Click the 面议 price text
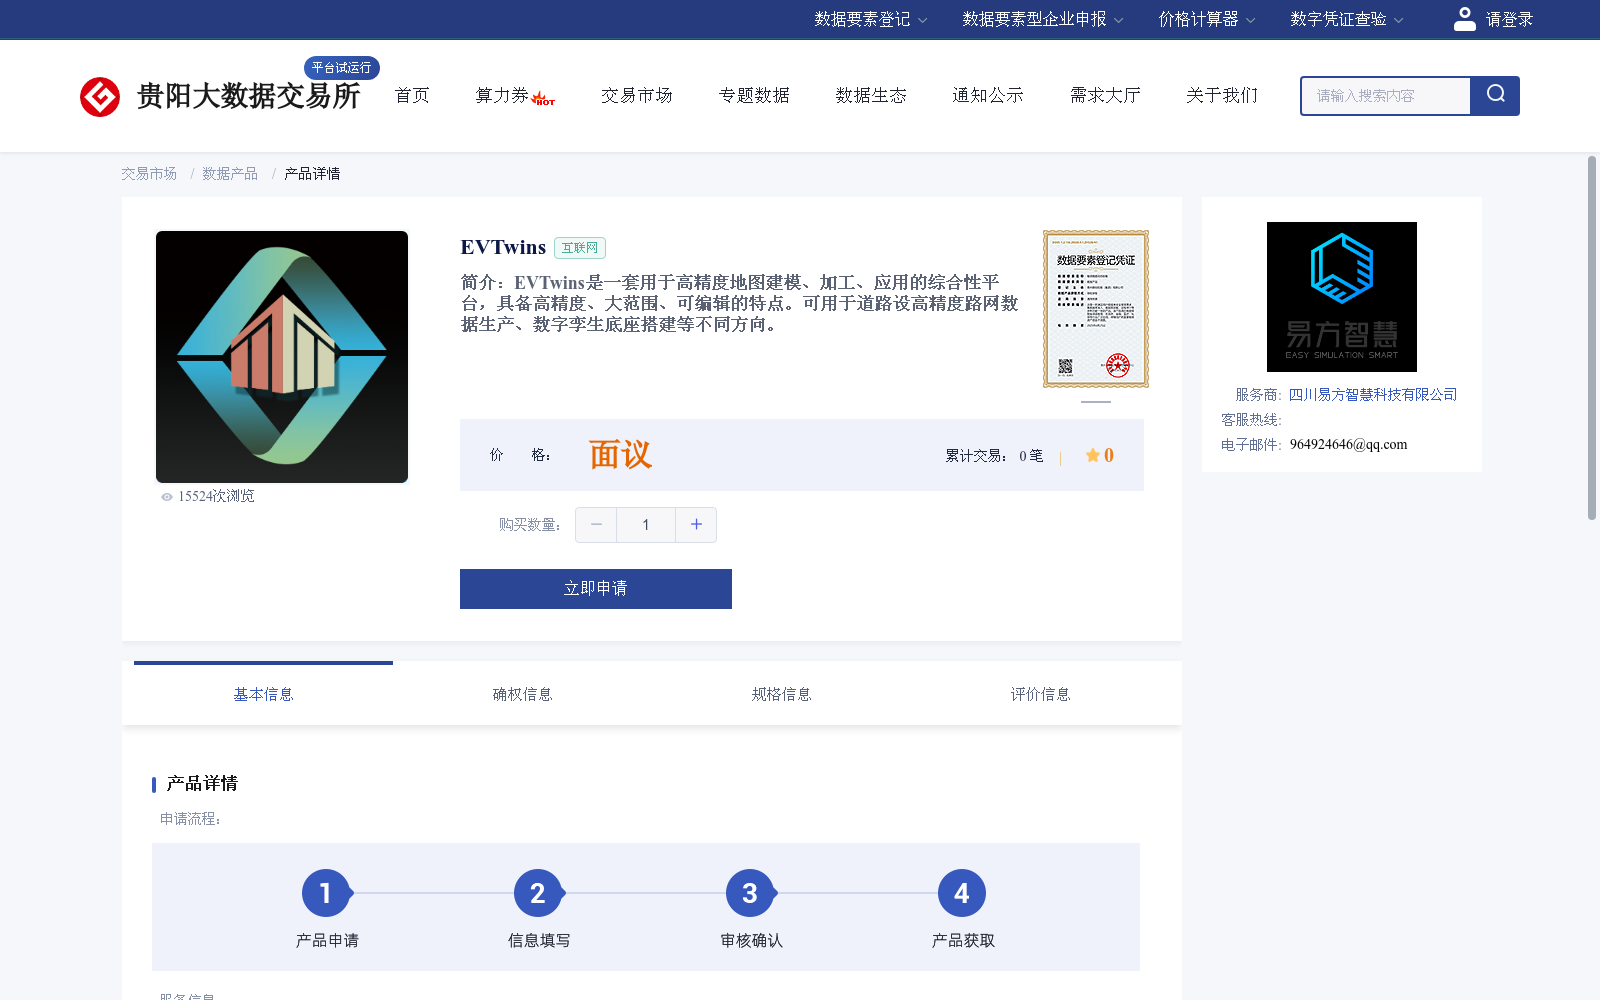Viewport: 1600px width, 1000px height. pos(620,455)
